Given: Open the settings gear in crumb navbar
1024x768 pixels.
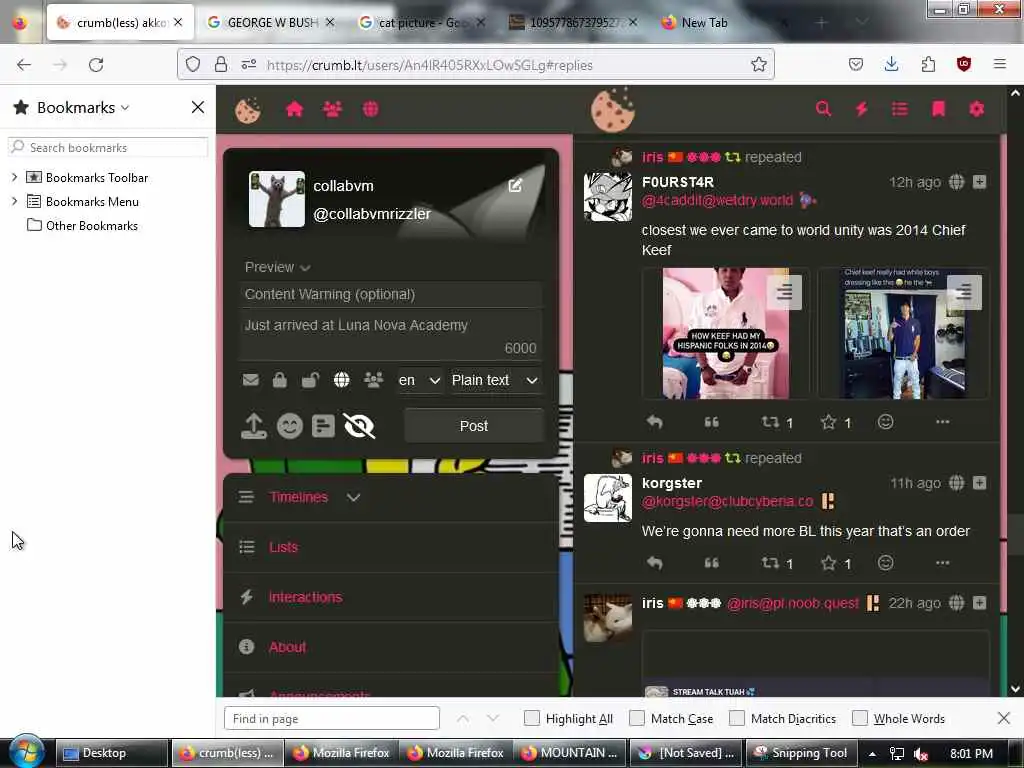Looking at the screenshot, I should click(x=976, y=109).
